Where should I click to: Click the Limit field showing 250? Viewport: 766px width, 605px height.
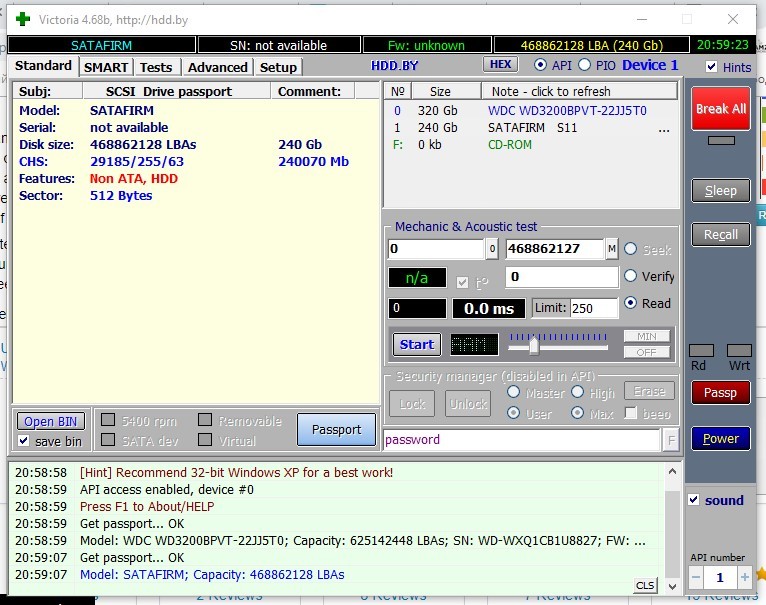click(594, 308)
